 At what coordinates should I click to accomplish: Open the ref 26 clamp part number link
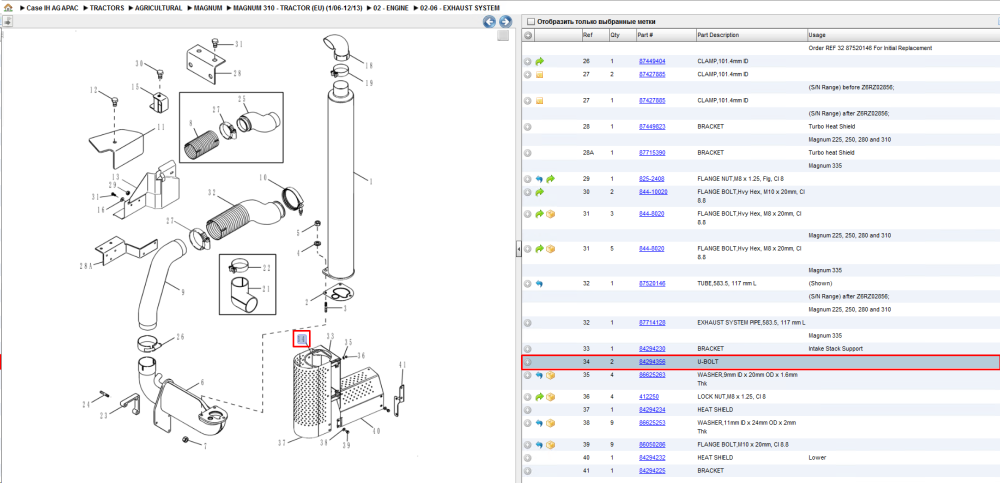[652, 62]
